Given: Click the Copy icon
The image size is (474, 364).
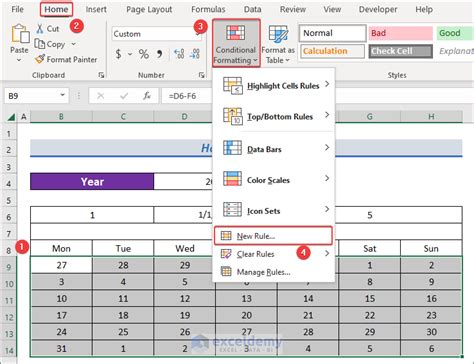Looking at the screenshot, I should [x=39, y=44].
